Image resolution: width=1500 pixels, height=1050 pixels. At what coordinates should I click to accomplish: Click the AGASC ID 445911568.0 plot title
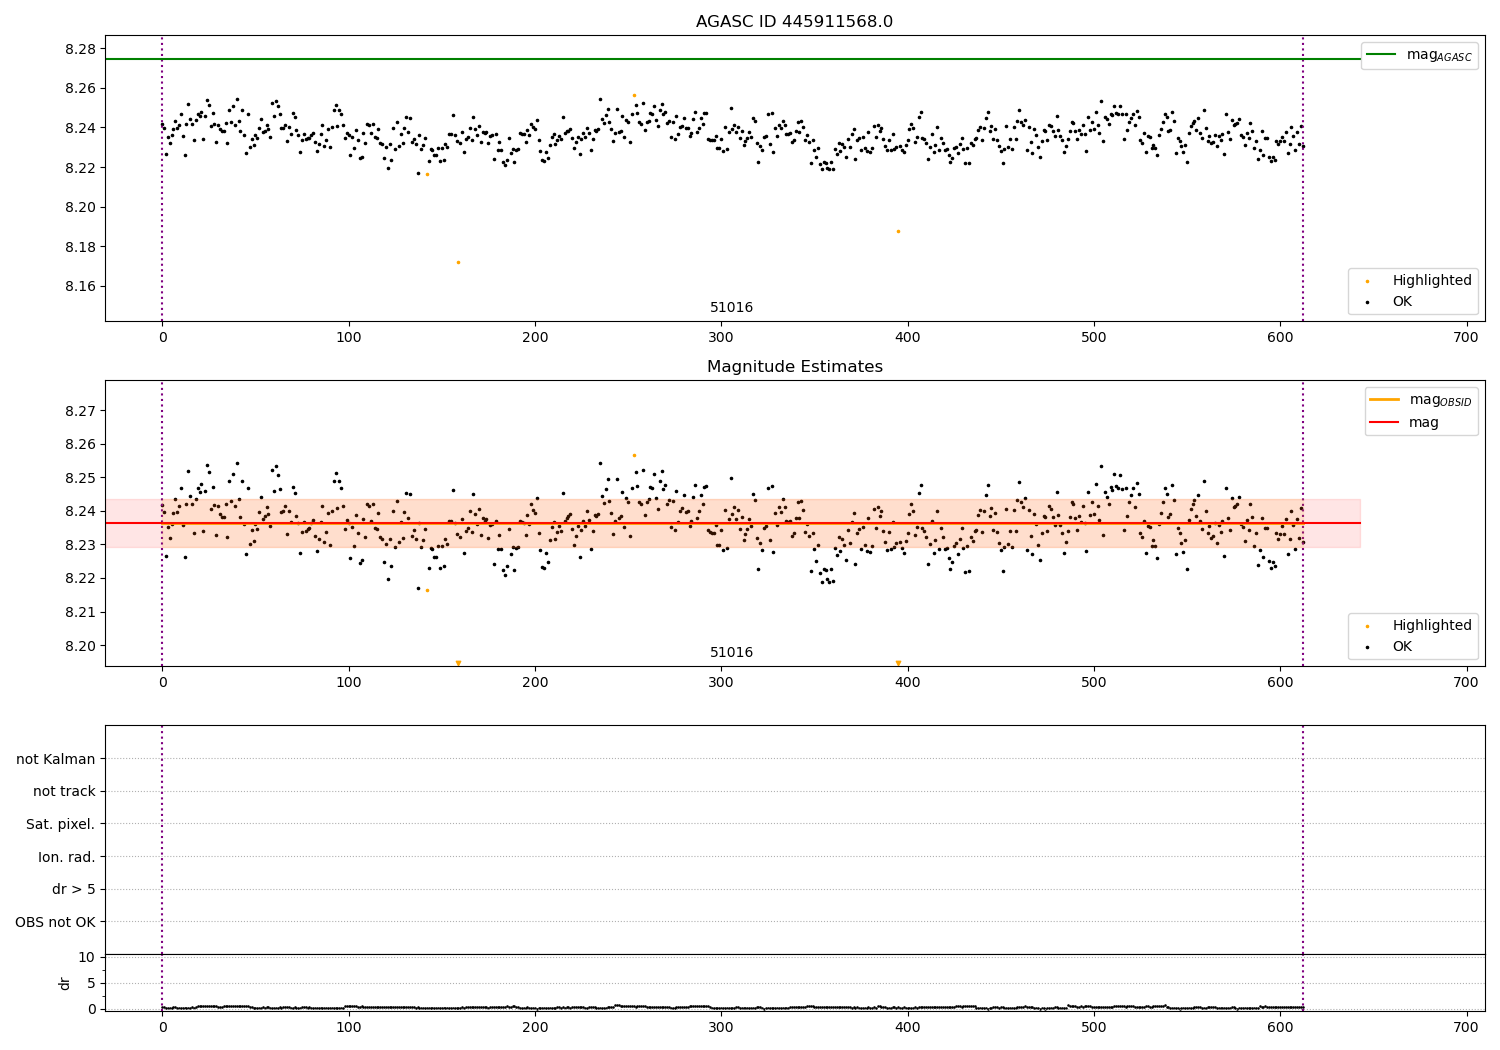pyautogui.click(x=794, y=22)
